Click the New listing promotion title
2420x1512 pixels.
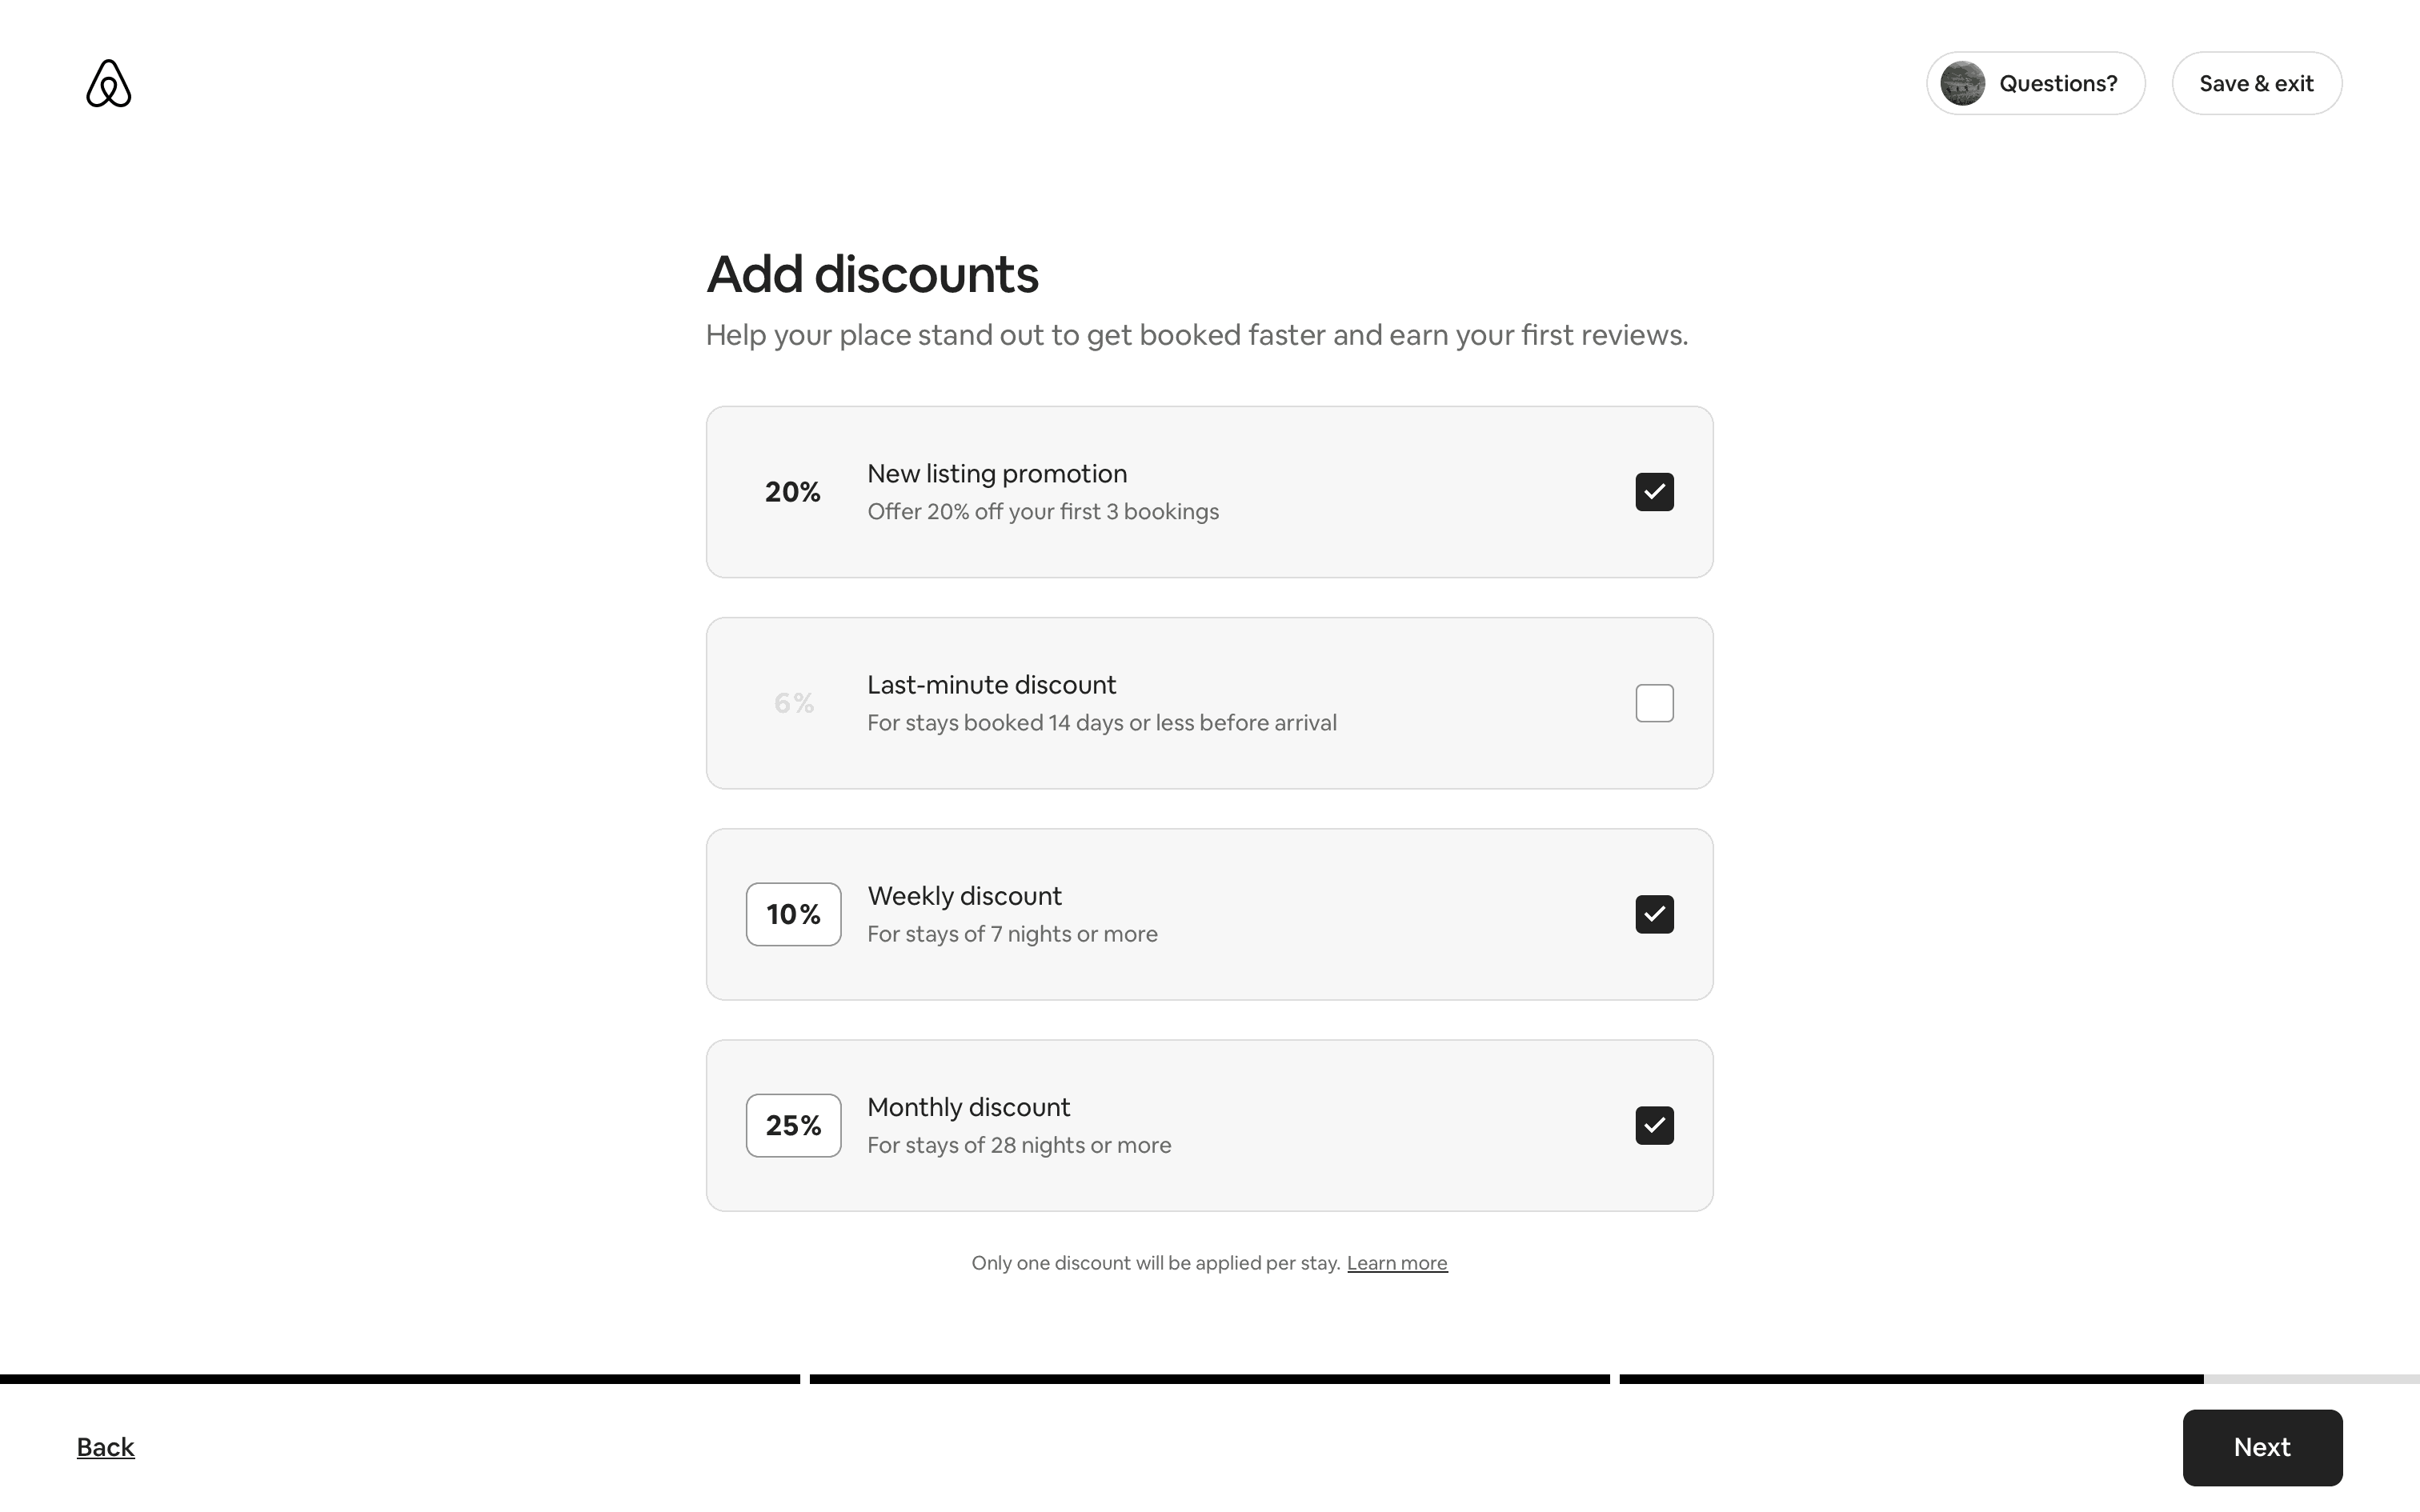point(996,474)
